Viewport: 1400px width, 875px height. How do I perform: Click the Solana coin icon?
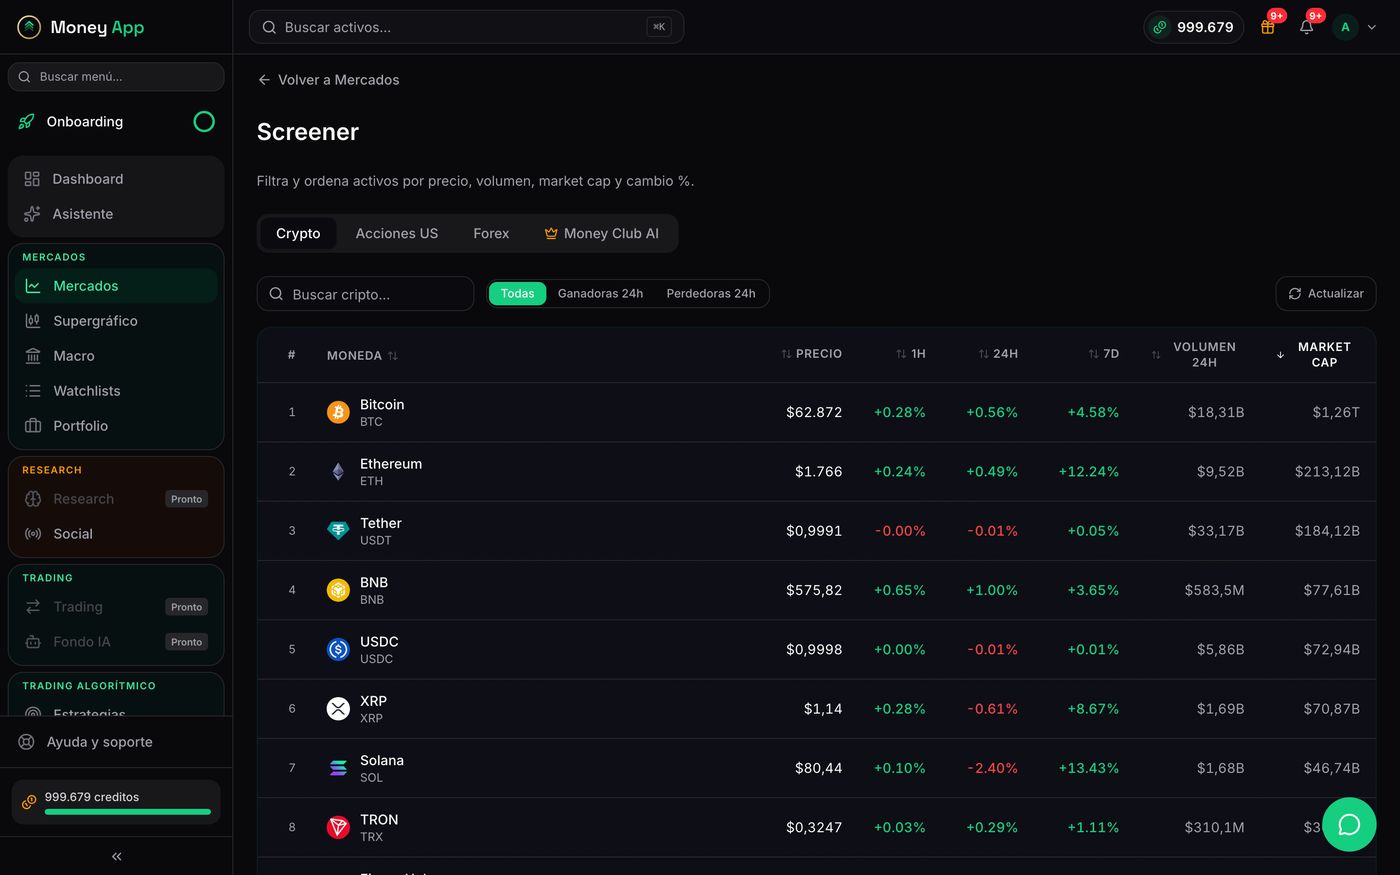(x=338, y=768)
